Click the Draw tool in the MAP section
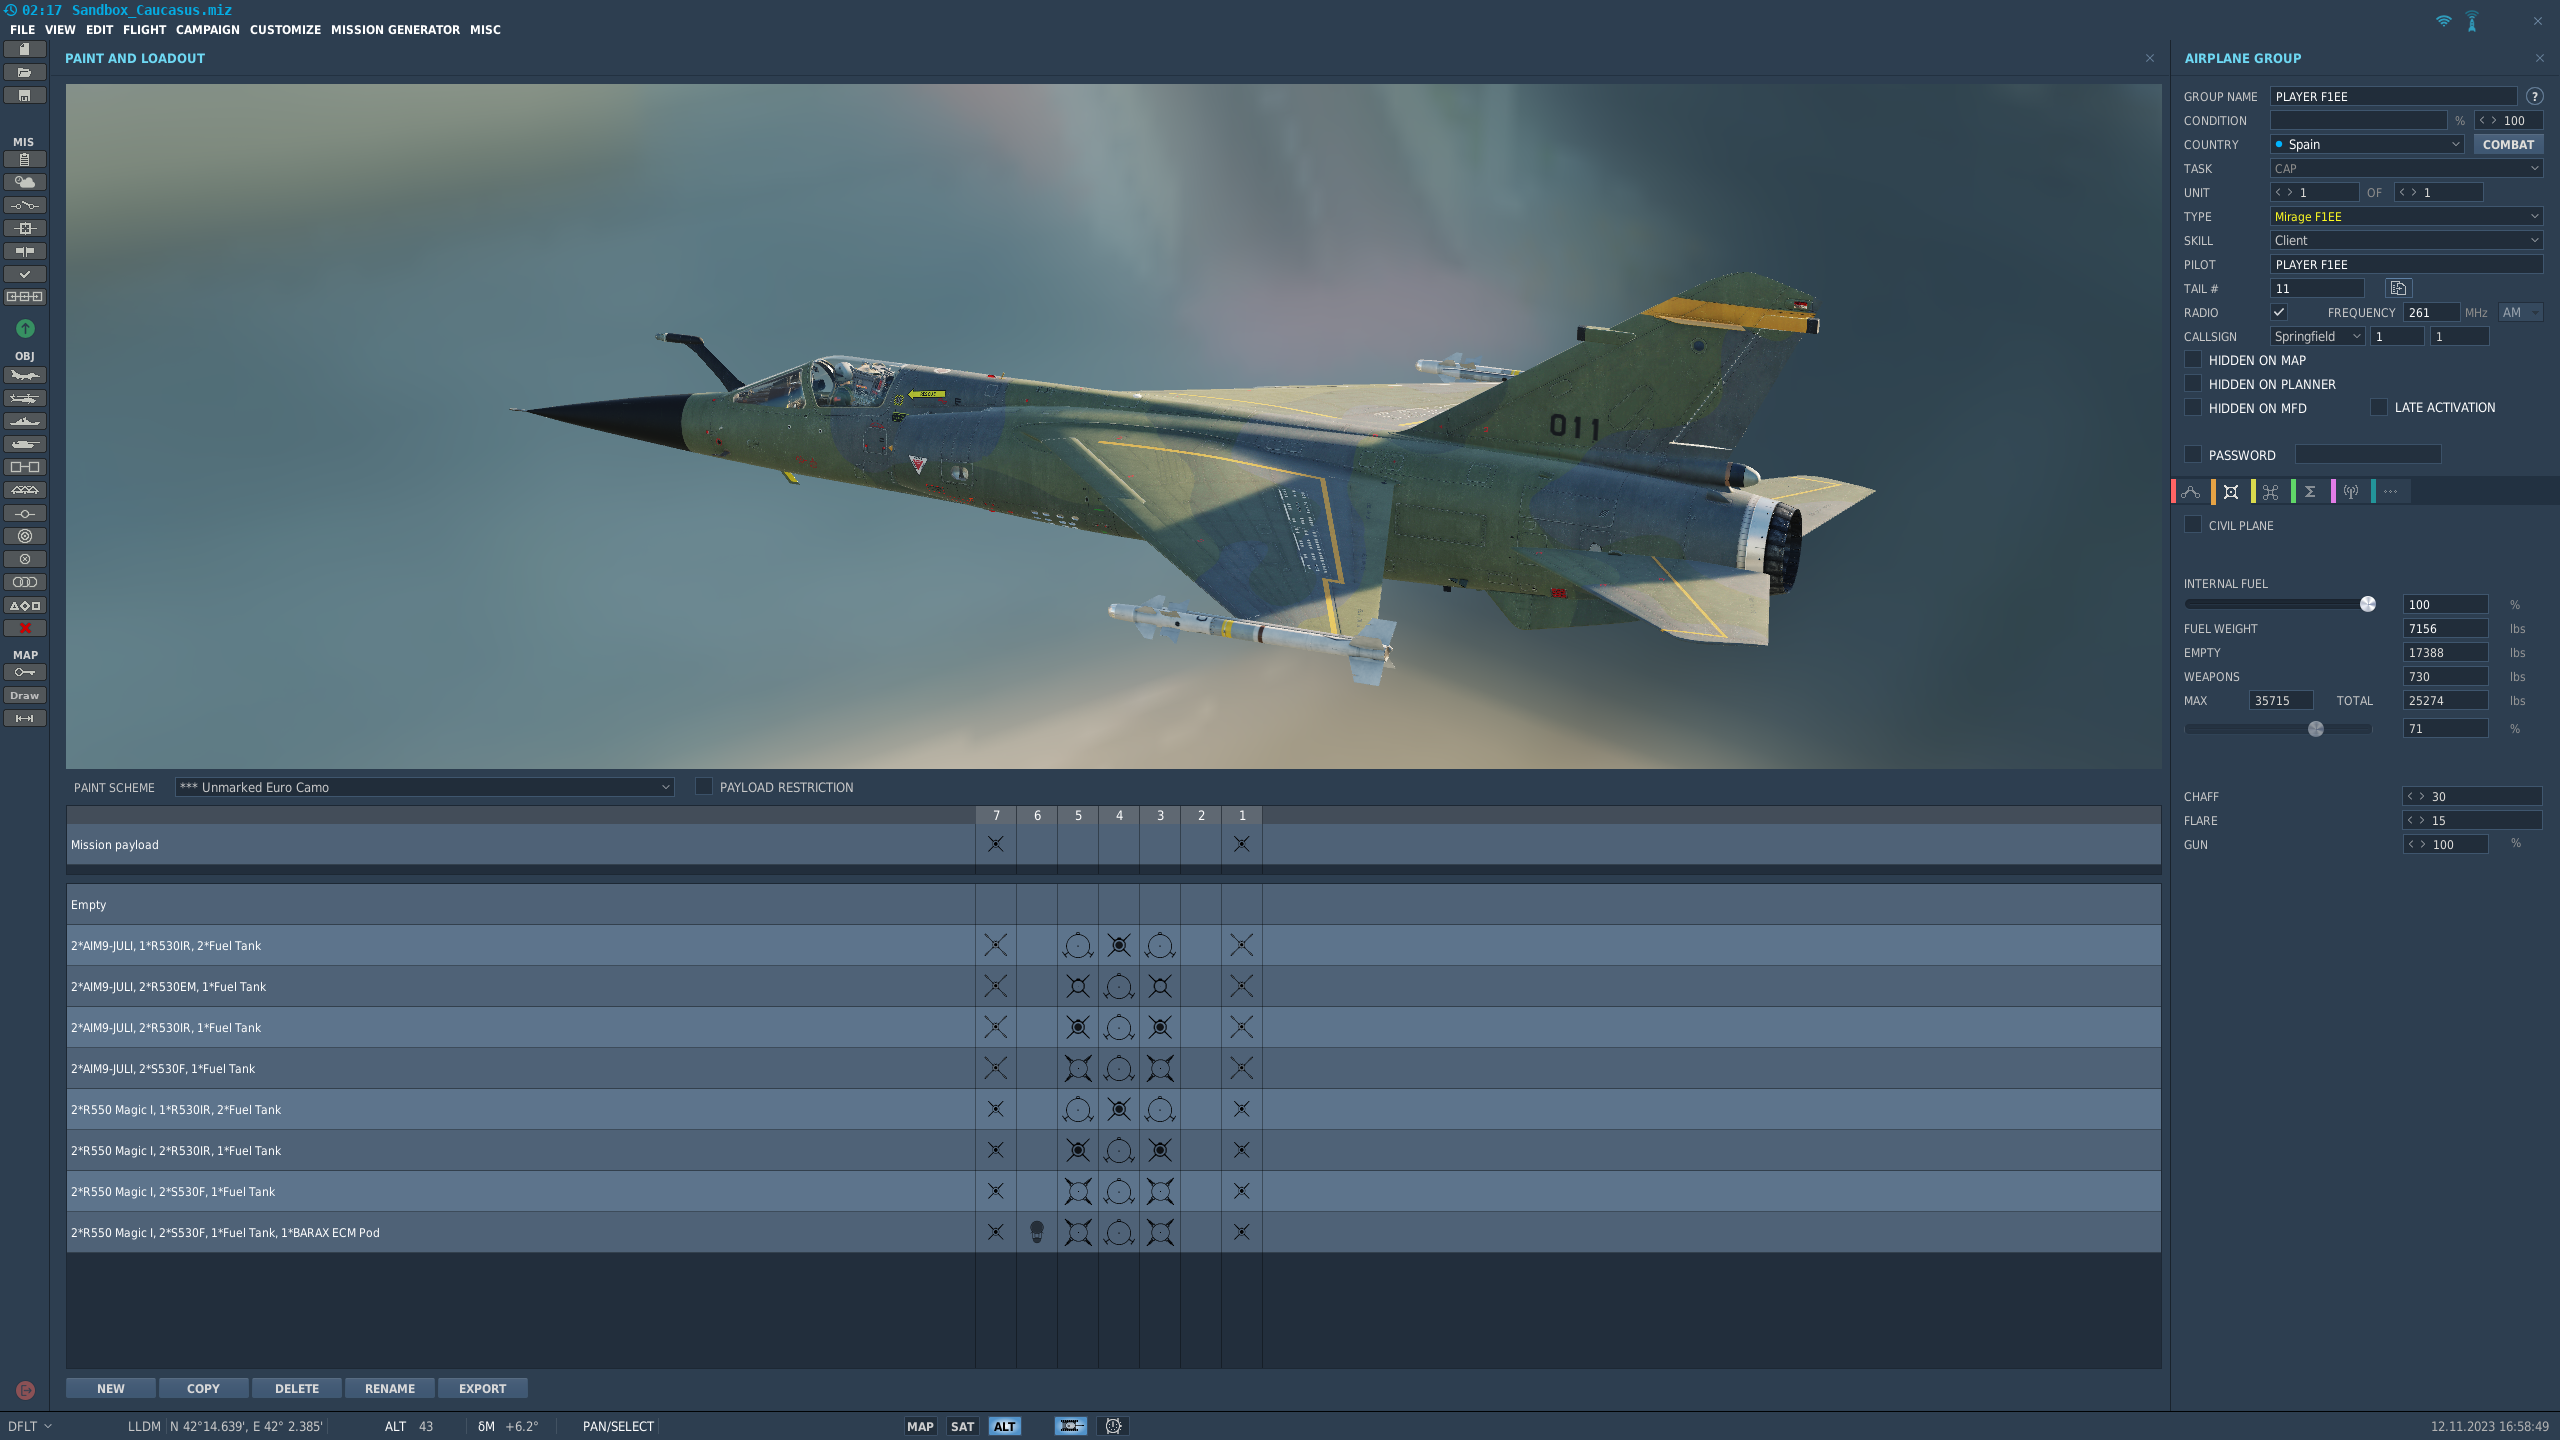The width and height of the screenshot is (2560, 1440). (x=24, y=695)
